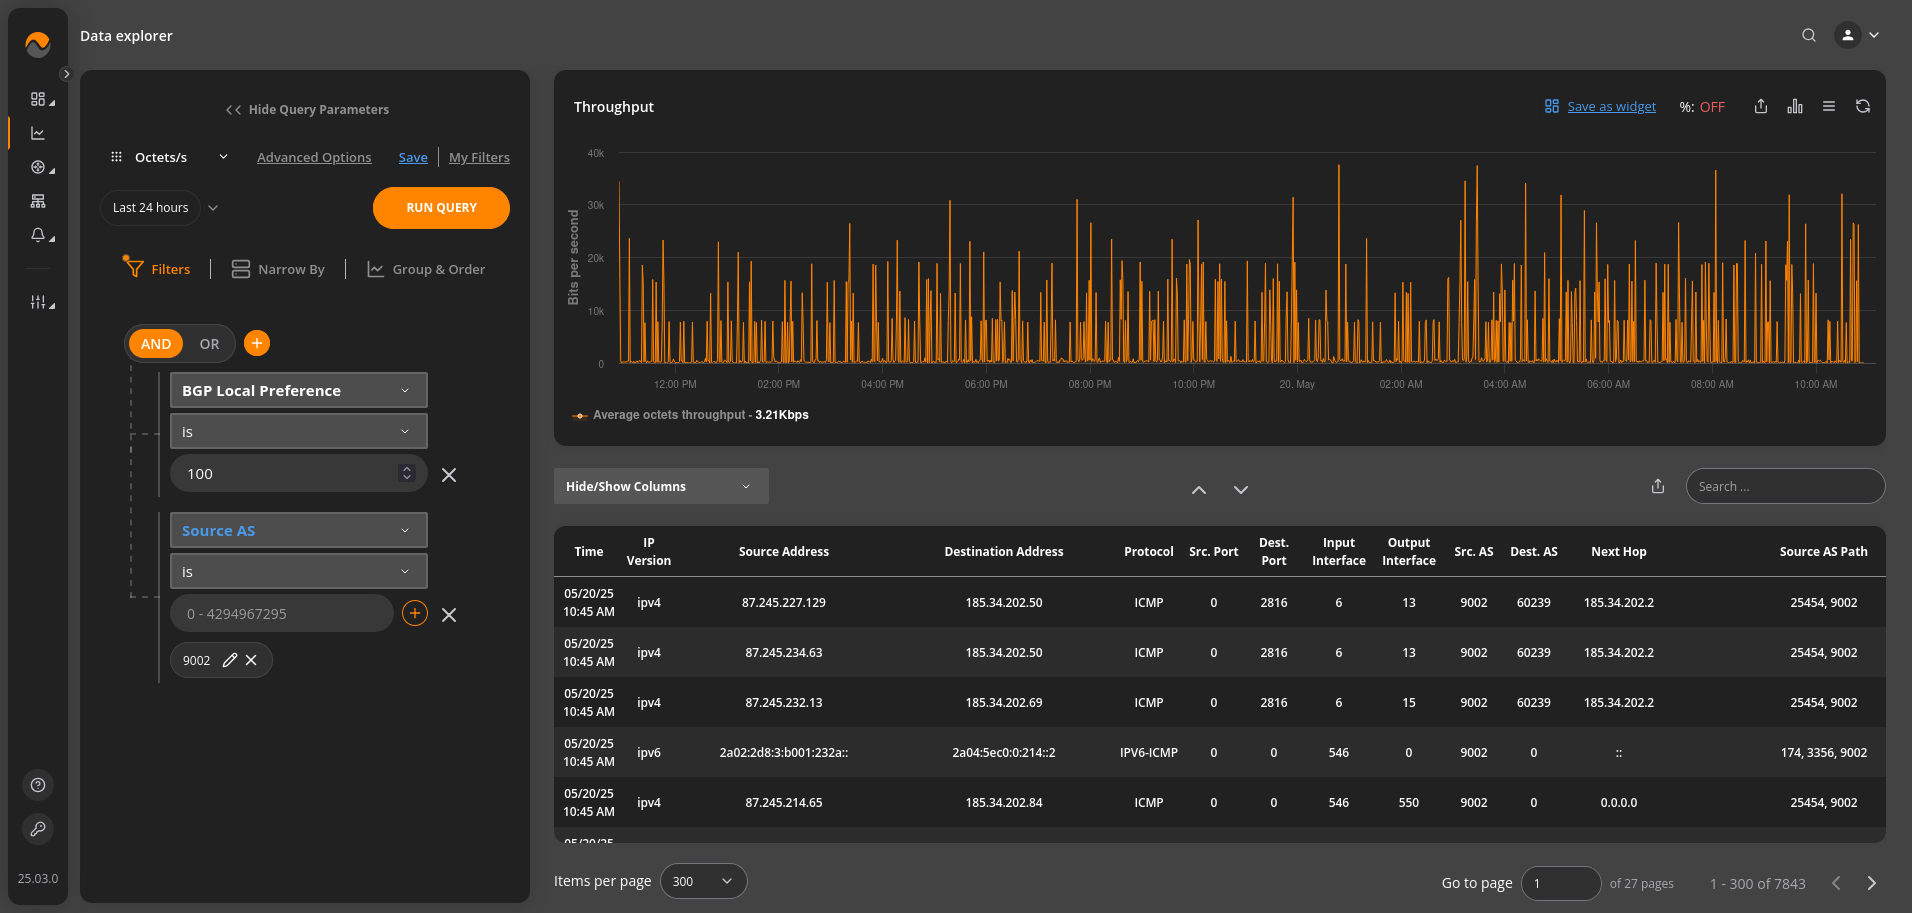
Task: Click the Save as widget link
Action: tap(1610, 107)
